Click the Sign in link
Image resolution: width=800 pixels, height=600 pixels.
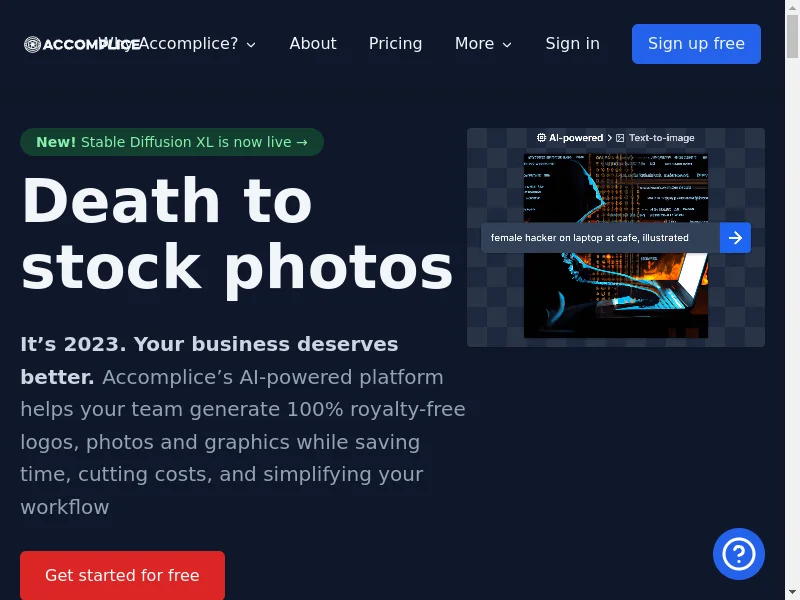[x=572, y=44]
